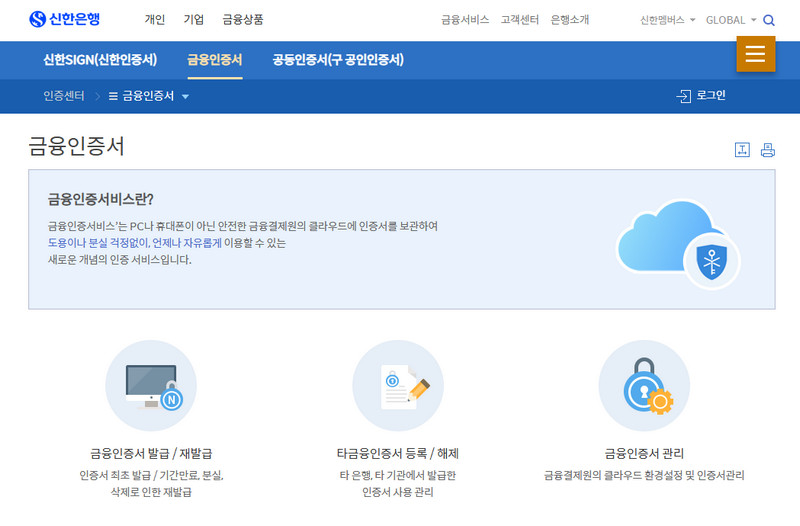800x526 pixels.
Task: Click description 인증서 최초 발급 / 기간만료, 분실,
Action: (151, 475)
